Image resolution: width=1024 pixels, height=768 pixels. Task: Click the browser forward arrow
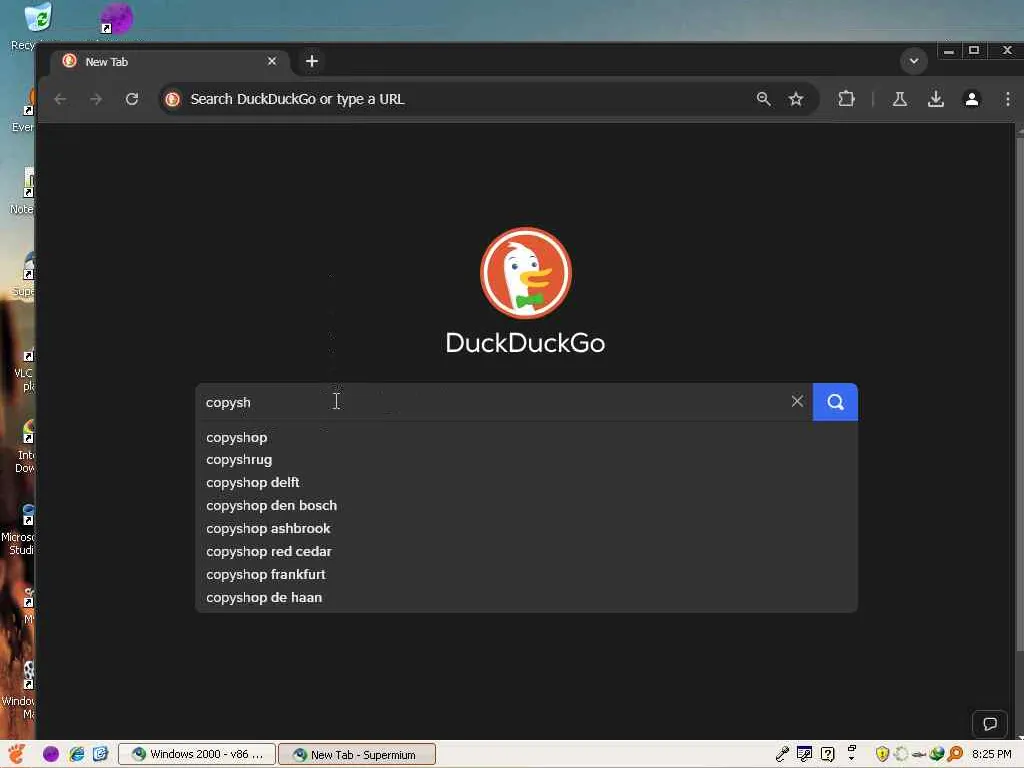pyautogui.click(x=96, y=99)
